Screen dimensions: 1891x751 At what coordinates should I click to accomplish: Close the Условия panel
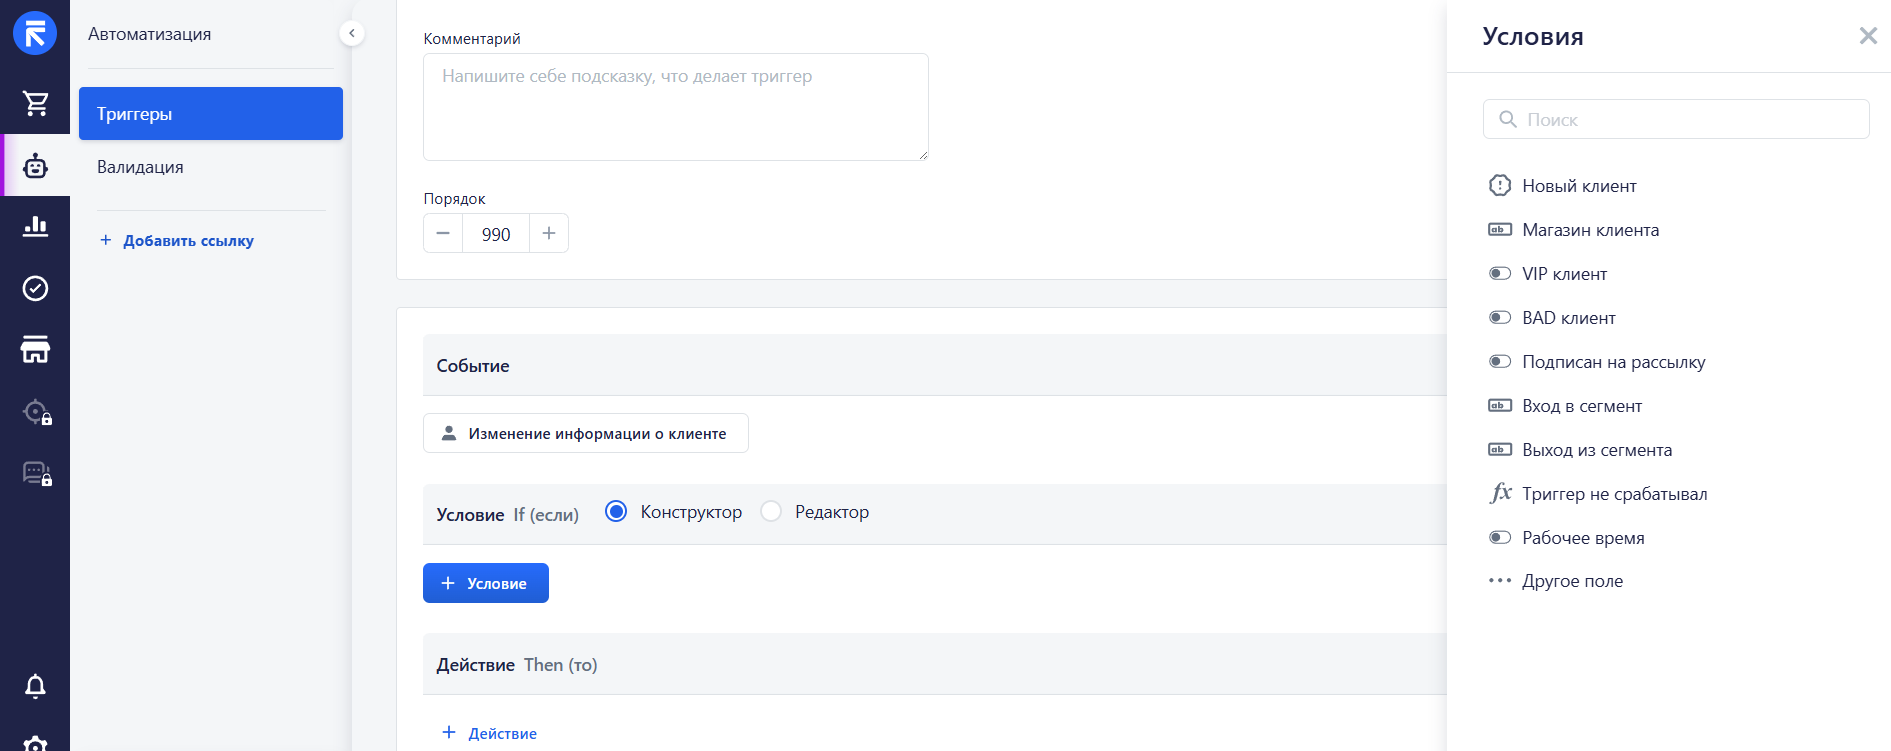1868,36
